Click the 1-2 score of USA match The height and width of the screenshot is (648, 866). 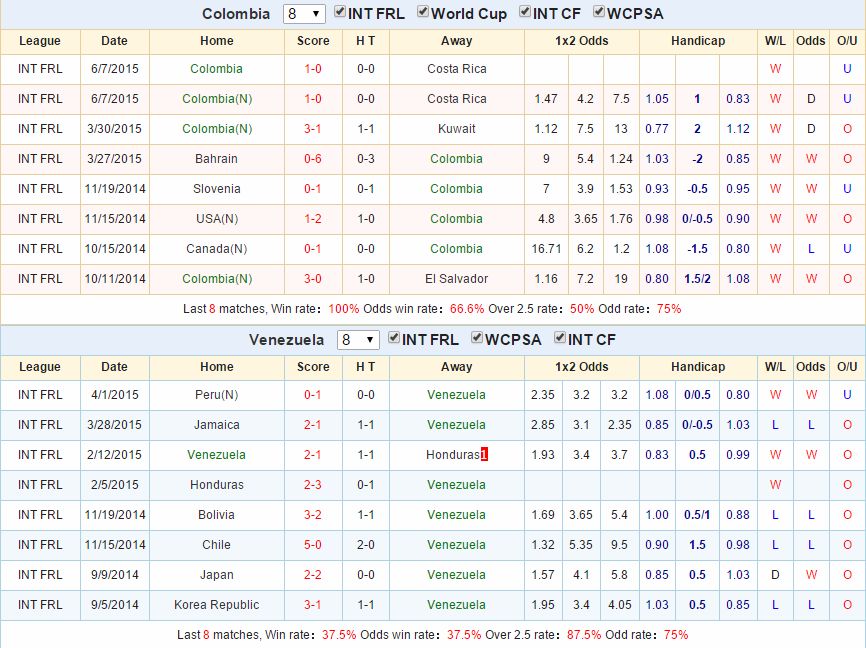(x=313, y=219)
